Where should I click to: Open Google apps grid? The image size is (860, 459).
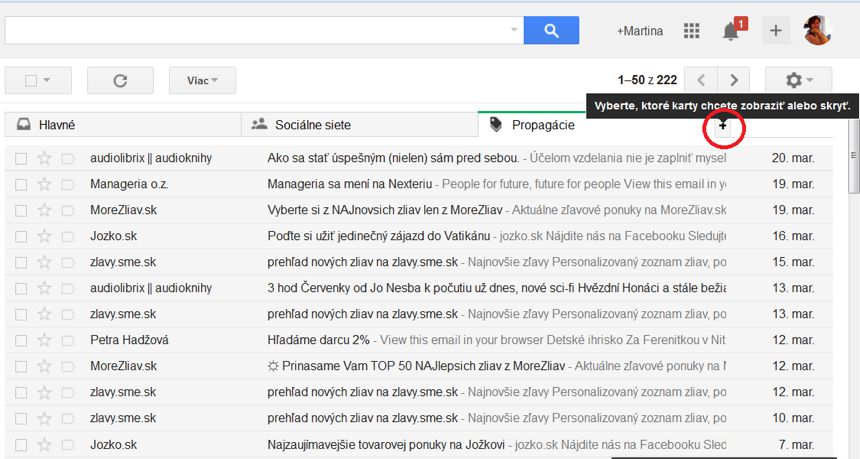tap(692, 31)
